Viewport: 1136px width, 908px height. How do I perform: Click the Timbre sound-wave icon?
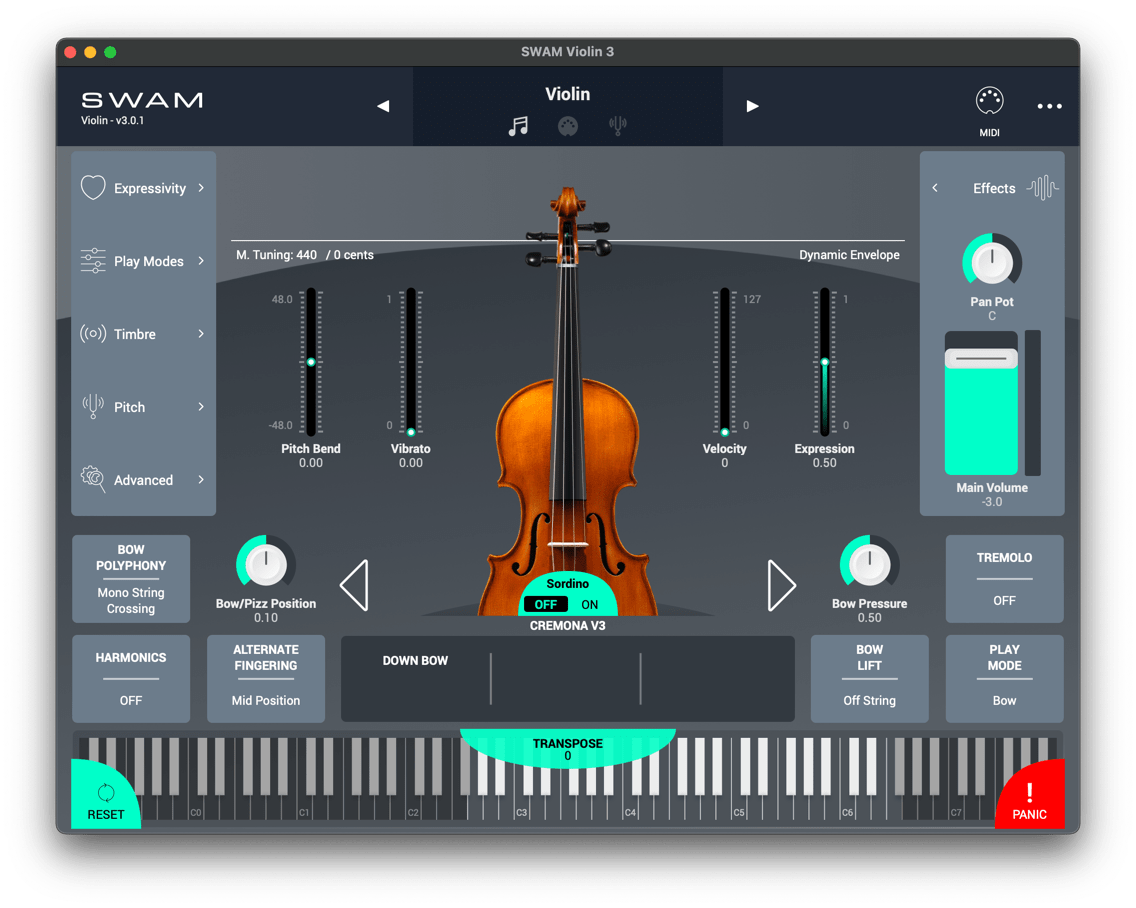pyautogui.click(x=93, y=333)
